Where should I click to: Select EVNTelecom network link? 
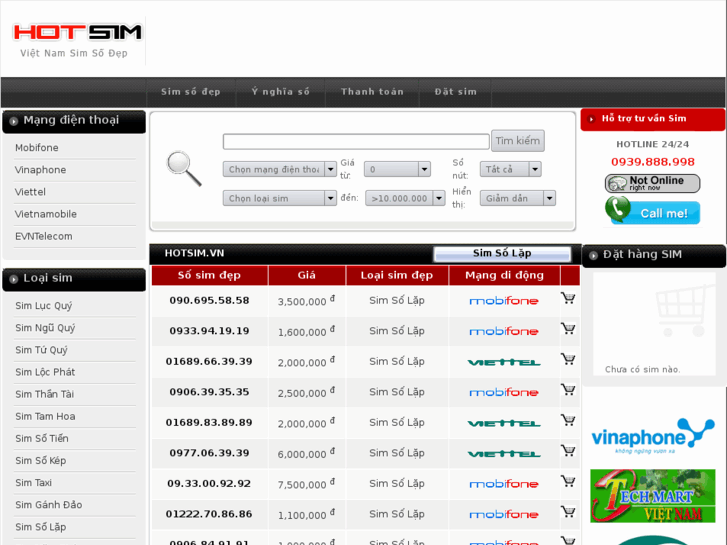click(x=44, y=237)
